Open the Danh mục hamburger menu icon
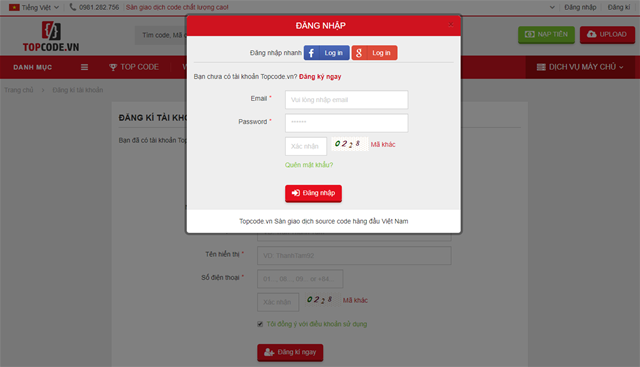The width and height of the screenshot is (640, 367). [84, 67]
